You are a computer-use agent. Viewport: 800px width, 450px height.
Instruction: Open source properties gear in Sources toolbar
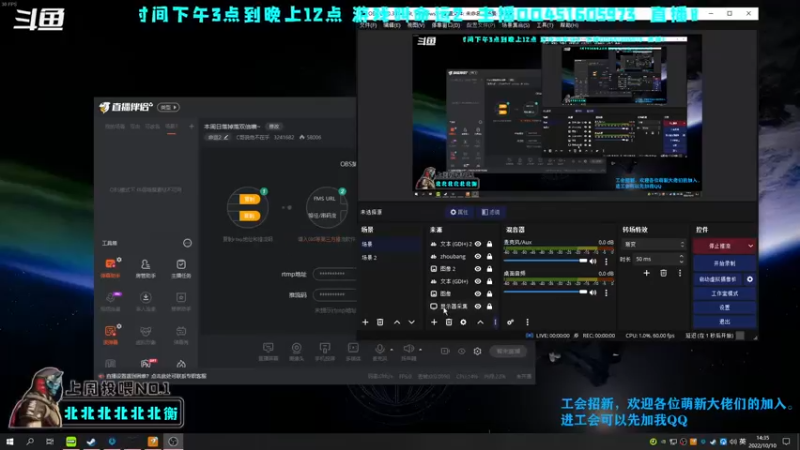[463, 322]
